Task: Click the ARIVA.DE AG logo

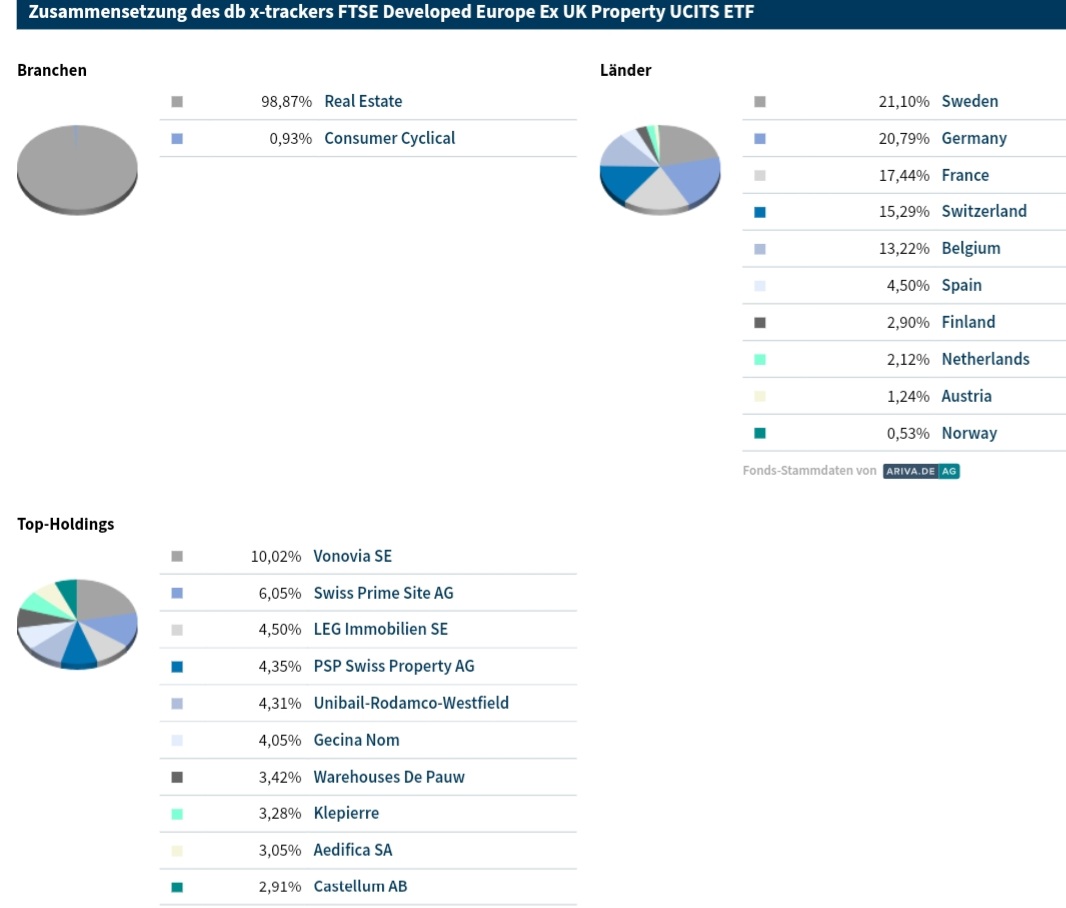Action: point(921,471)
